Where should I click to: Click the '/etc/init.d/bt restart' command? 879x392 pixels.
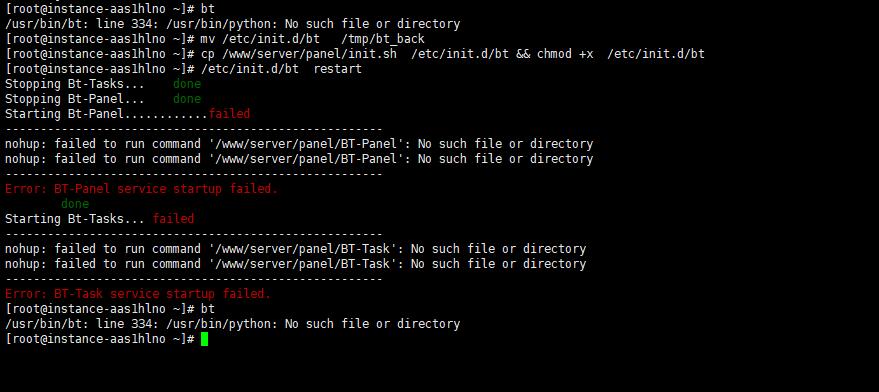pos(281,69)
